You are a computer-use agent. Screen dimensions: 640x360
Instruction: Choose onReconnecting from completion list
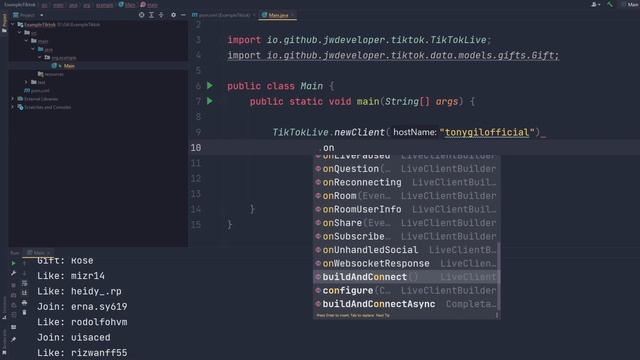[407, 182]
